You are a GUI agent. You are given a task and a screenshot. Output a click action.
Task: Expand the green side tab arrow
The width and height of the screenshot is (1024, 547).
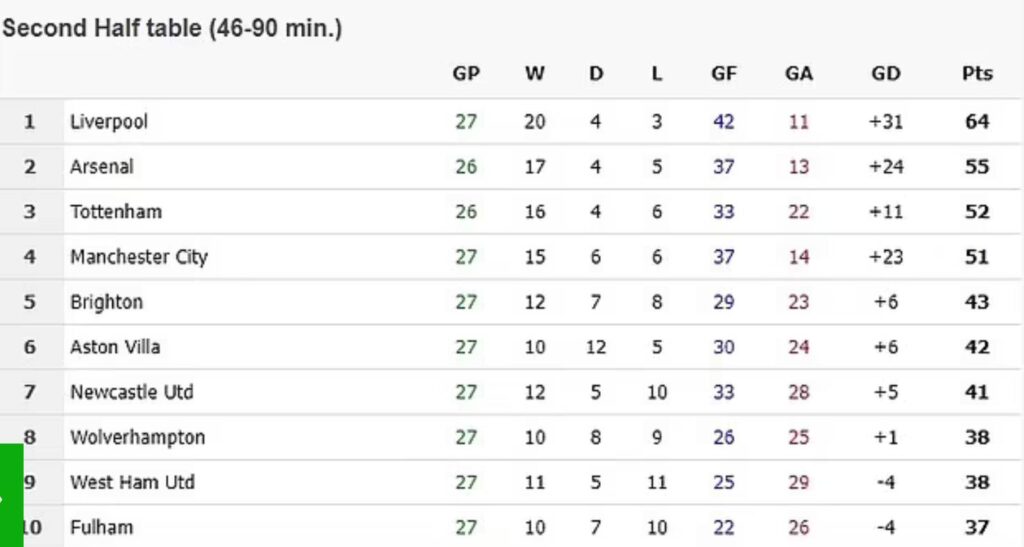point(10,496)
